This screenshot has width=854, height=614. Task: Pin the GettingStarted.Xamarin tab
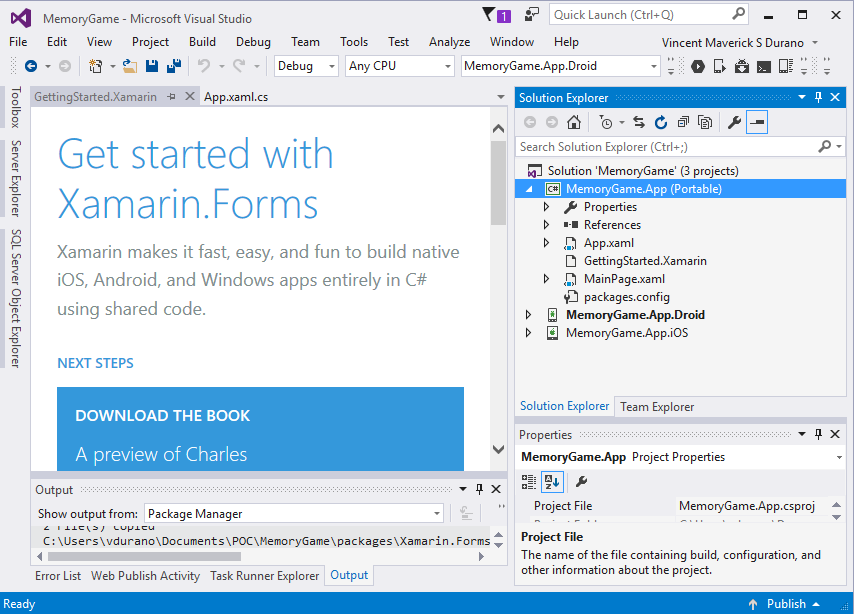point(172,97)
